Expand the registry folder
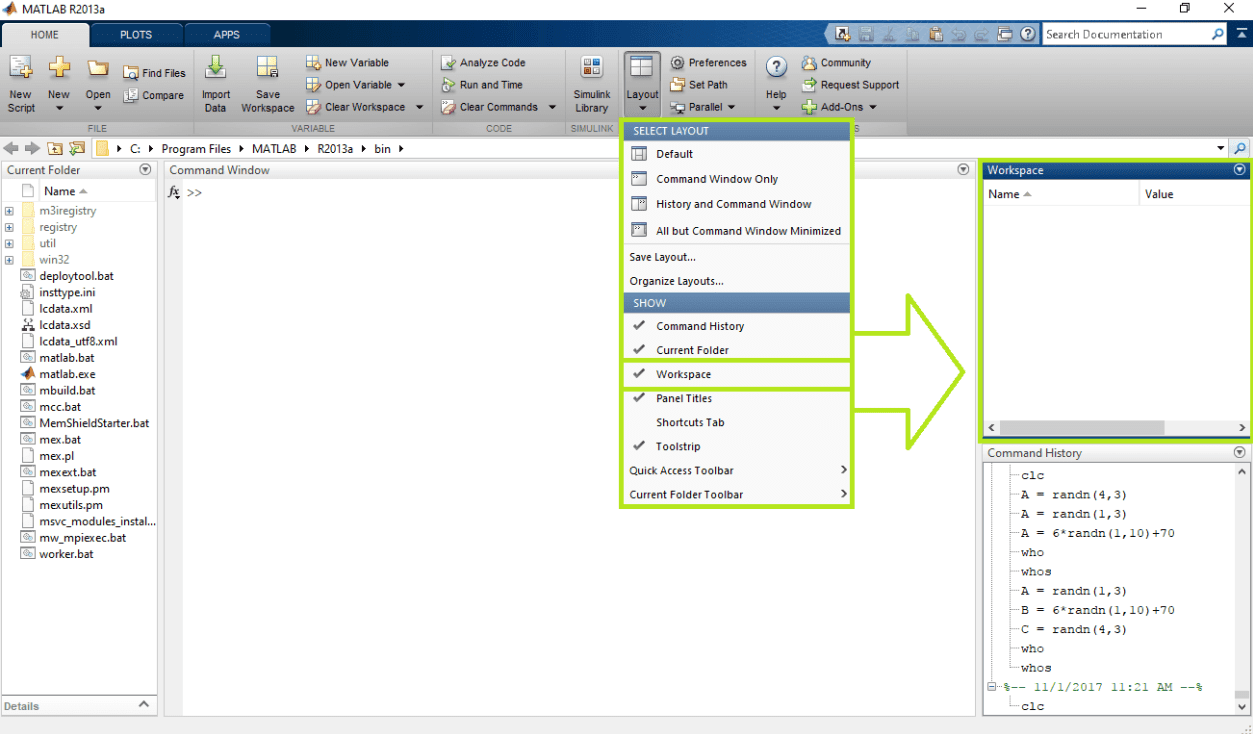The height and width of the screenshot is (734, 1253). click(9, 227)
